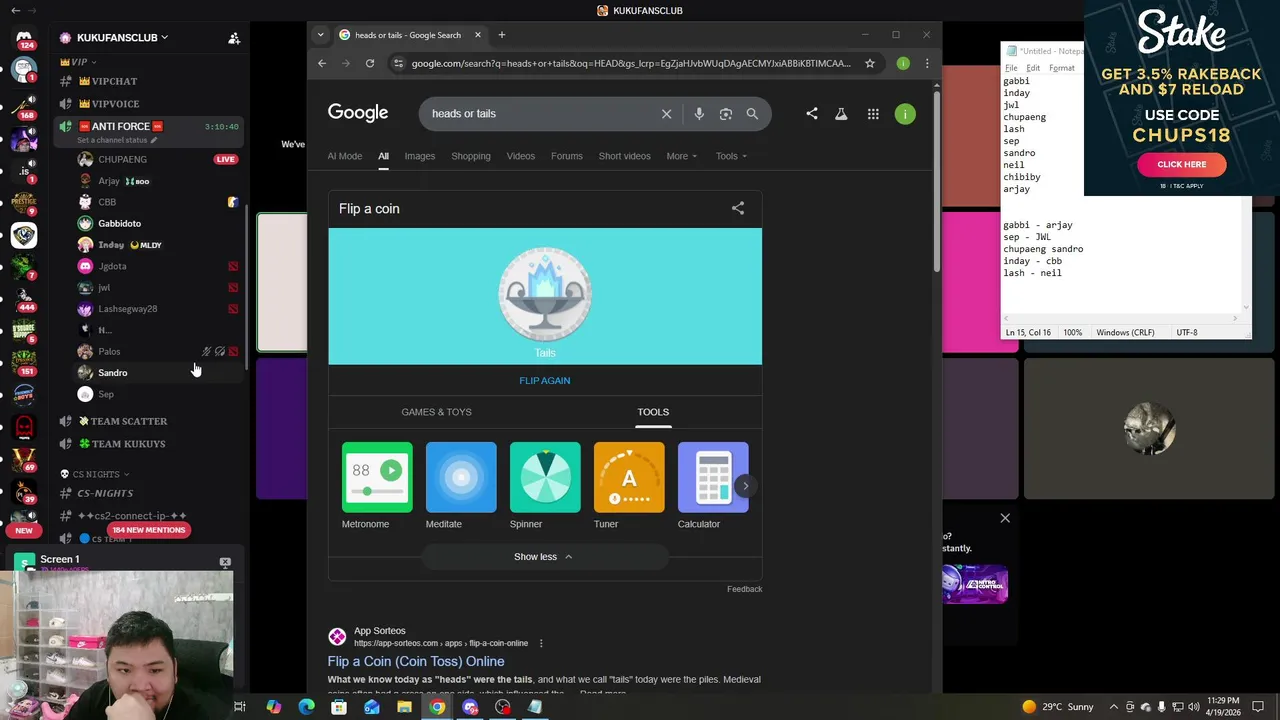Select the TOOLS tab
This screenshot has width=1280, height=720.
(x=653, y=412)
